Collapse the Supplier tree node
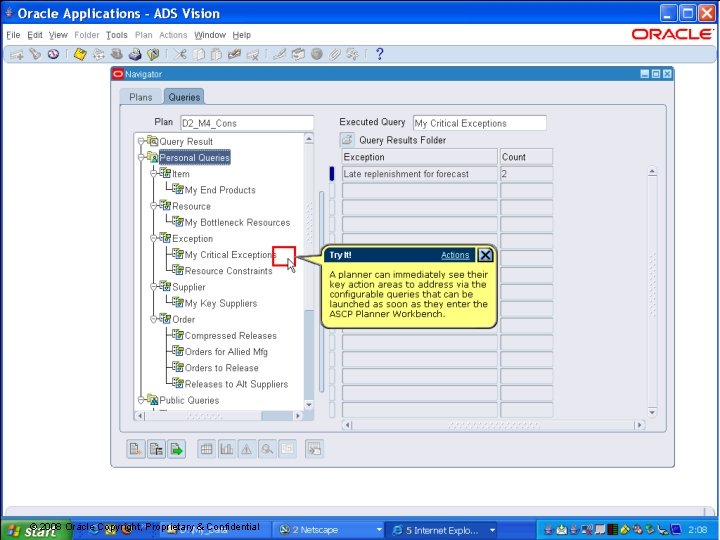The height and width of the screenshot is (540, 720). (x=154, y=287)
